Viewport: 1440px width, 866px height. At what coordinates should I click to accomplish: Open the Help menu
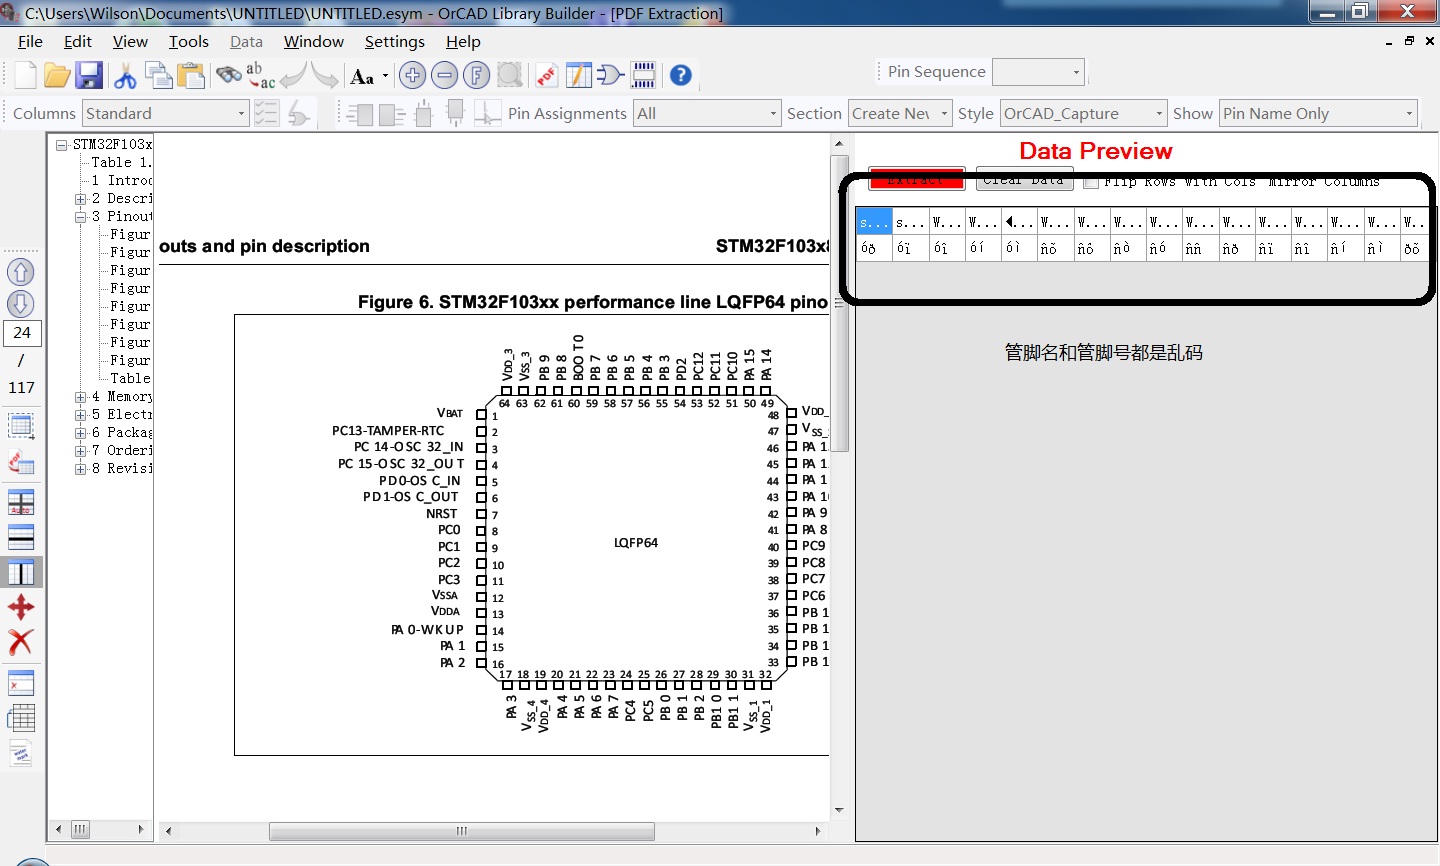click(463, 41)
